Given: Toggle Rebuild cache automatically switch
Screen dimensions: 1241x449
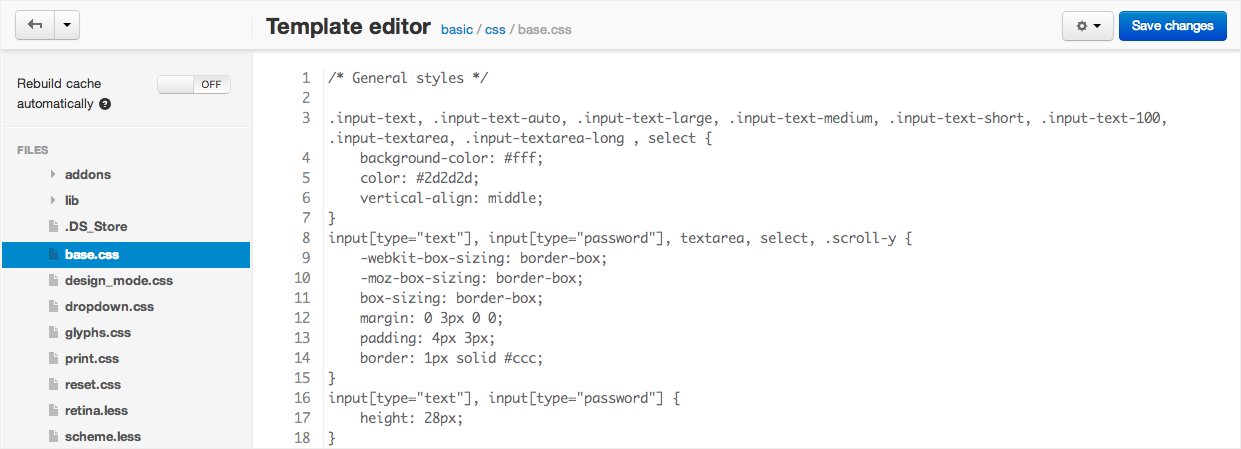Looking at the screenshot, I should coord(194,84).
